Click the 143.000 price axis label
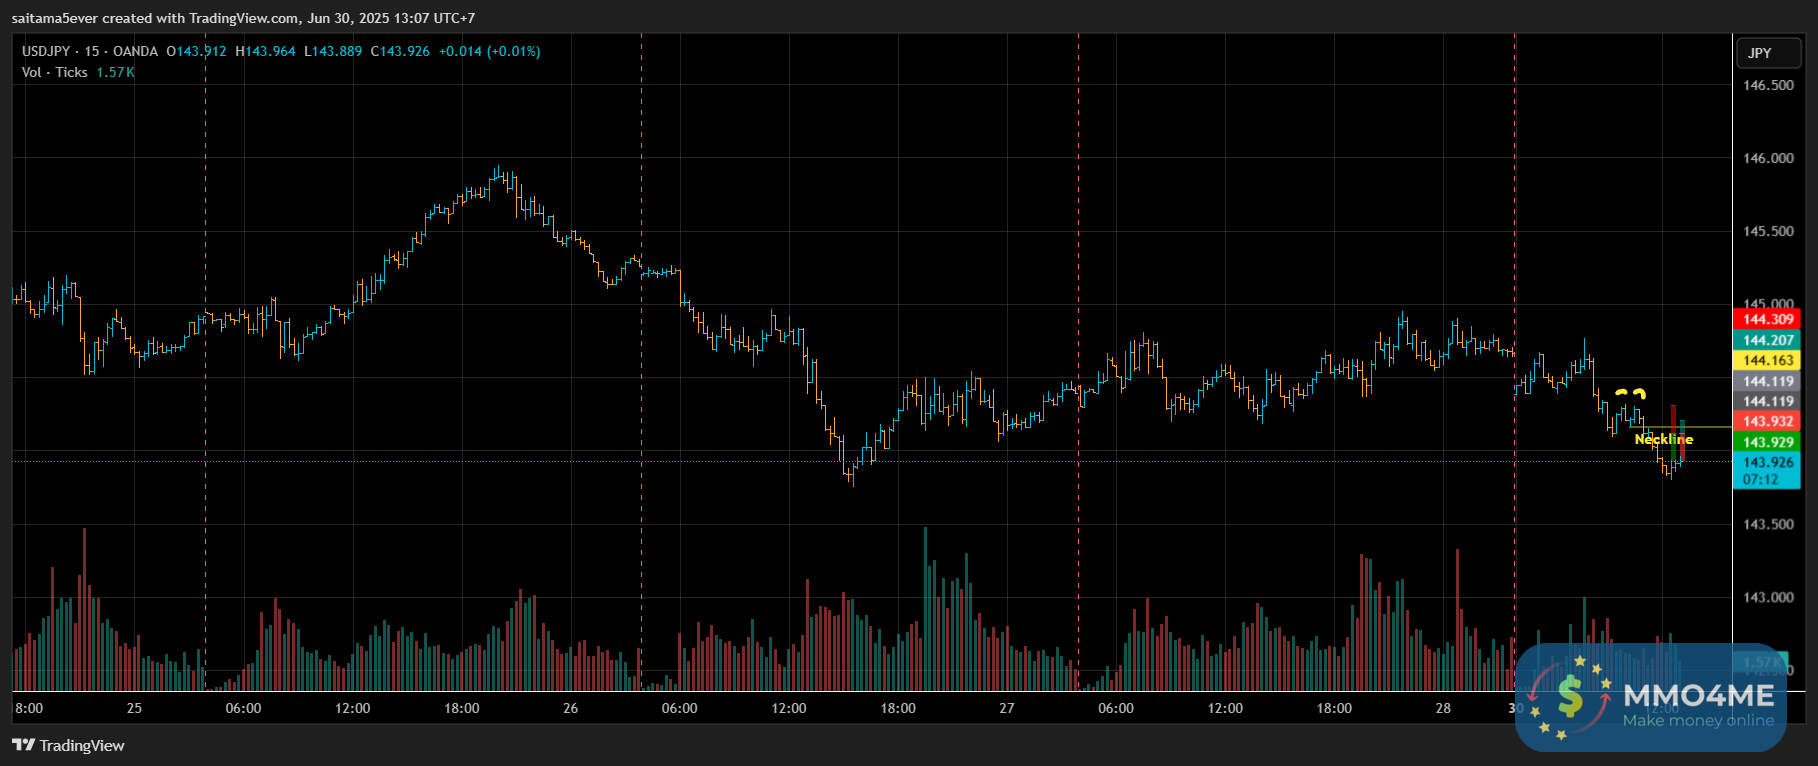This screenshot has height=766, width=1818. pos(1769,597)
